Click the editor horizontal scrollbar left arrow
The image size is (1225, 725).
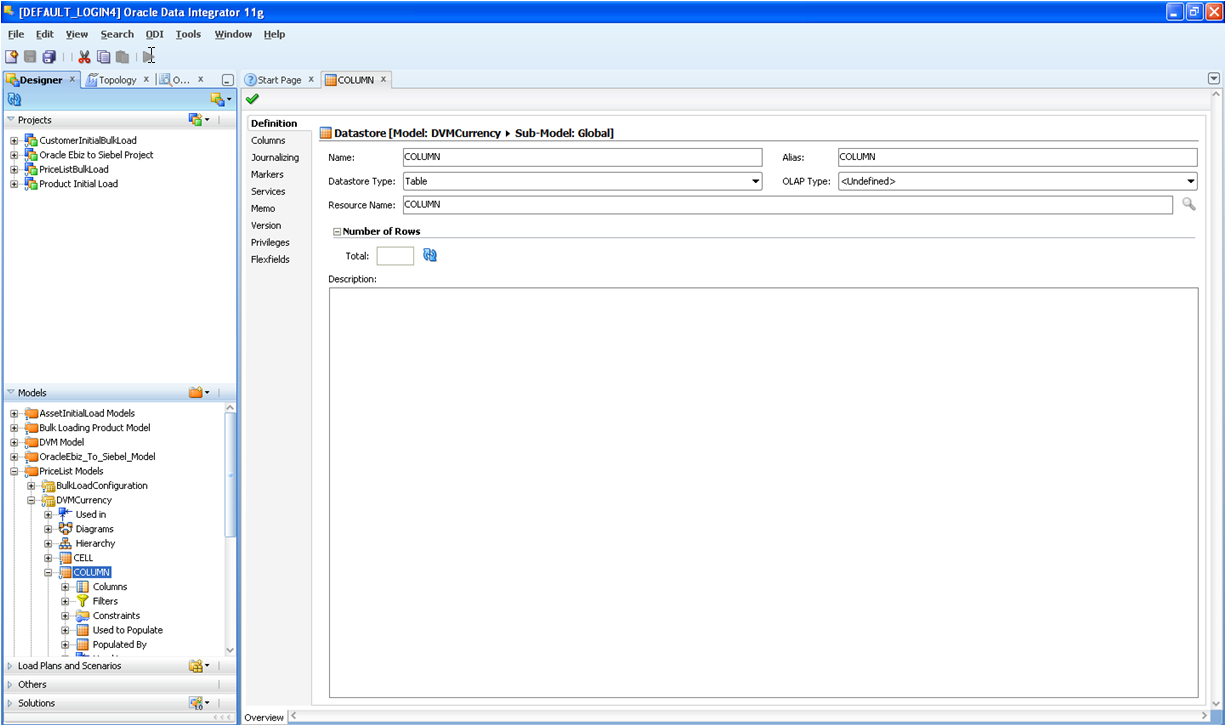point(295,717)
